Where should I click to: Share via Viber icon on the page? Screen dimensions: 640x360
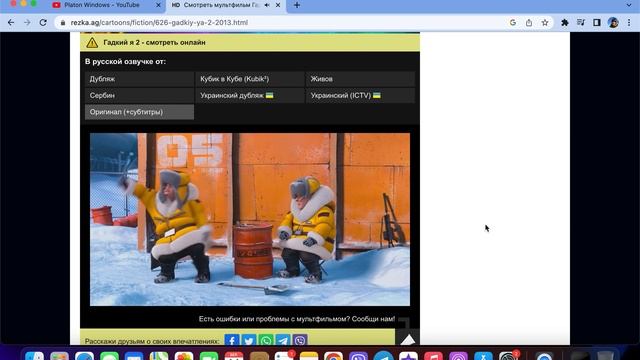(300, 341)
